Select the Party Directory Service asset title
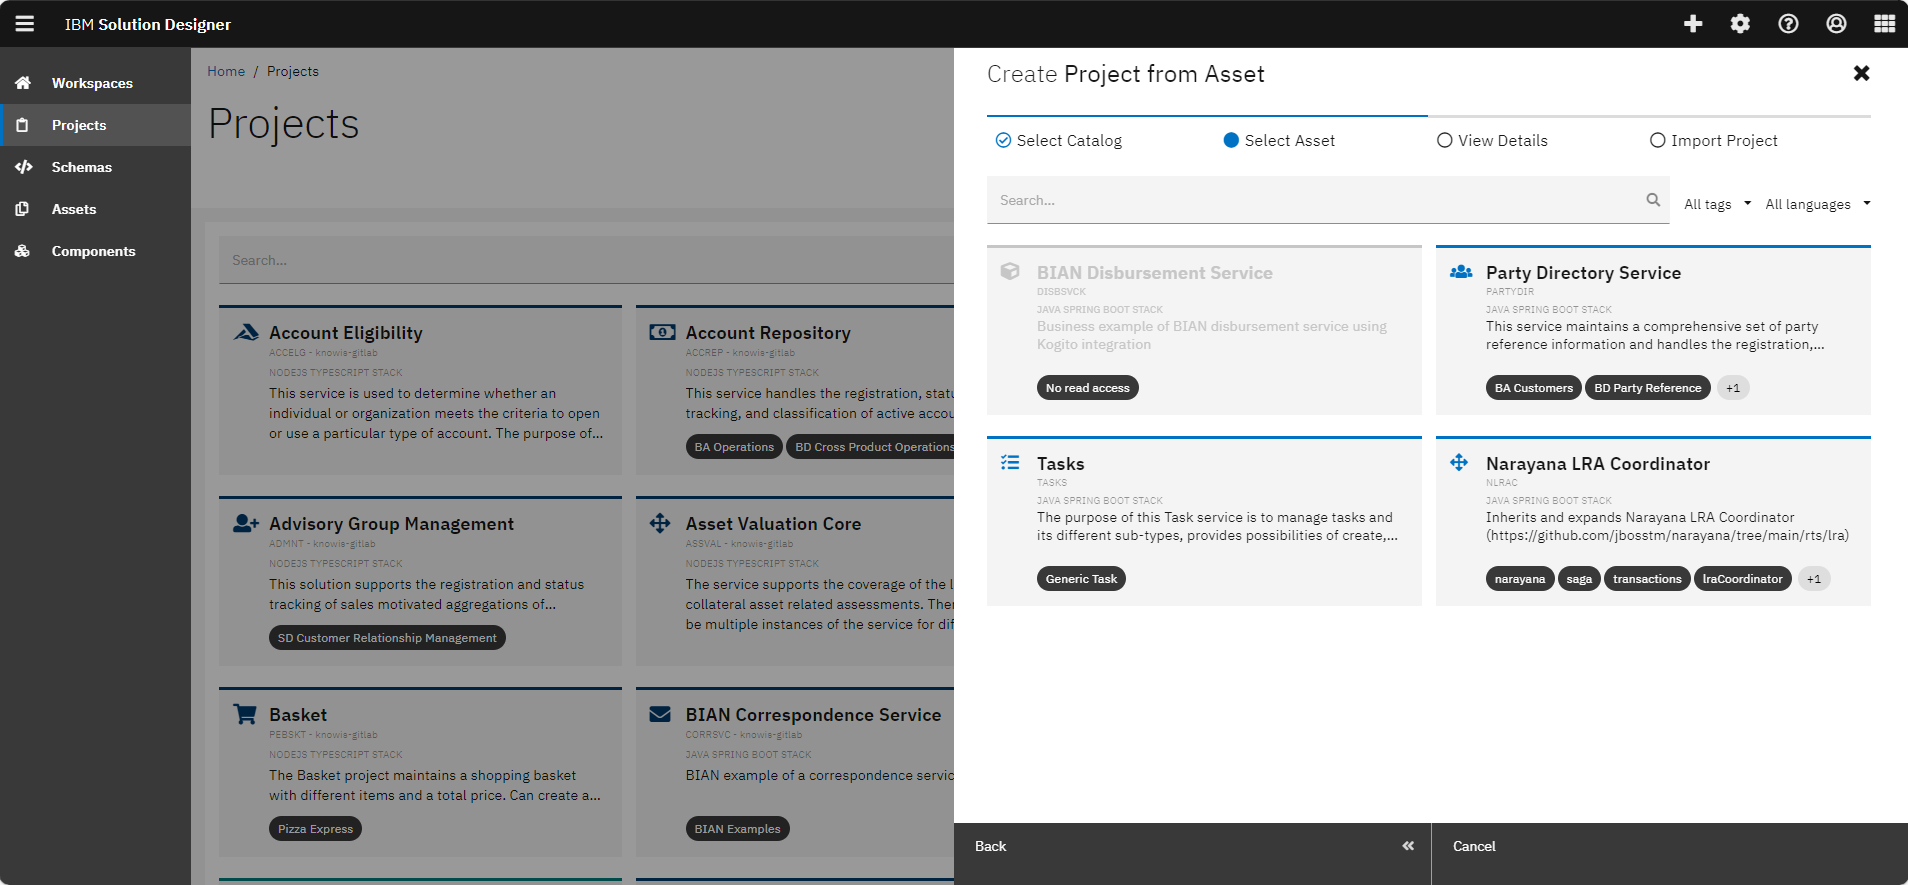The image size is (1908, 885). point(1583,273)
